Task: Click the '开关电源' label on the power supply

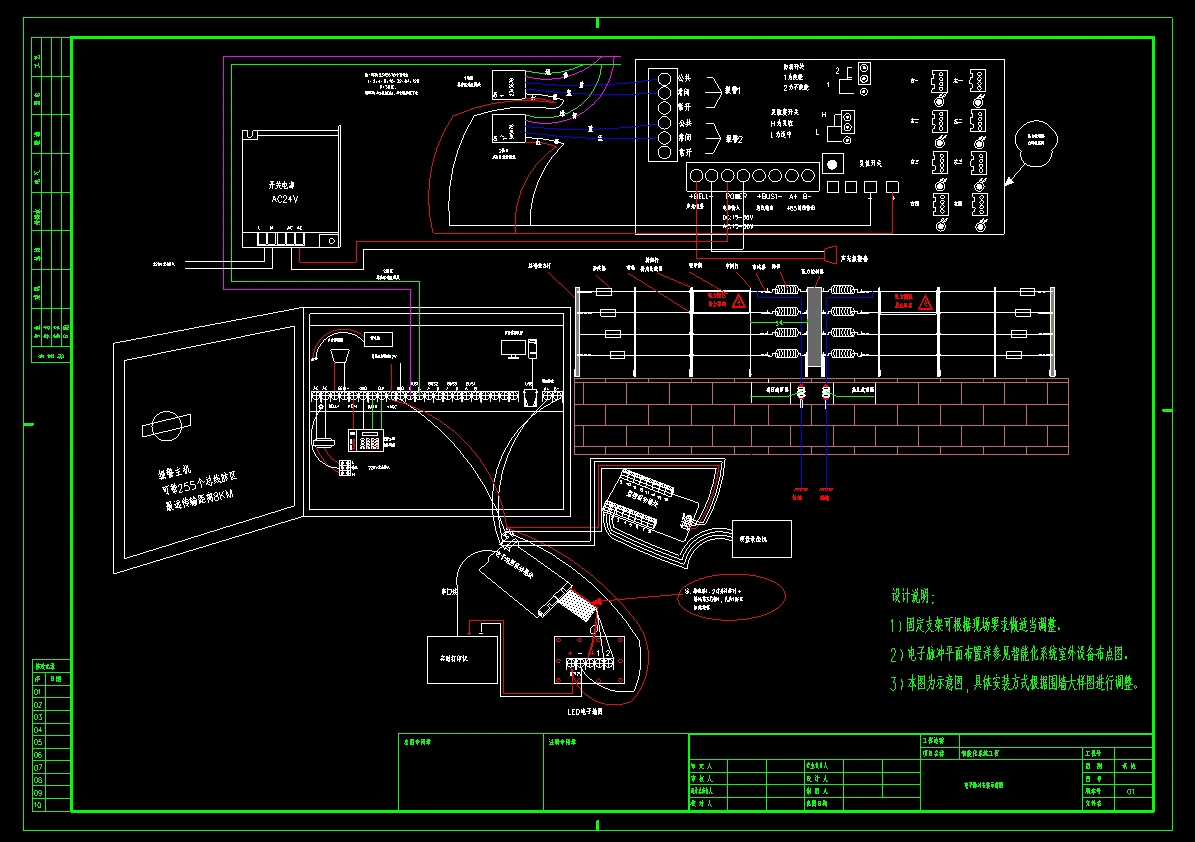Action: (281, 185)
